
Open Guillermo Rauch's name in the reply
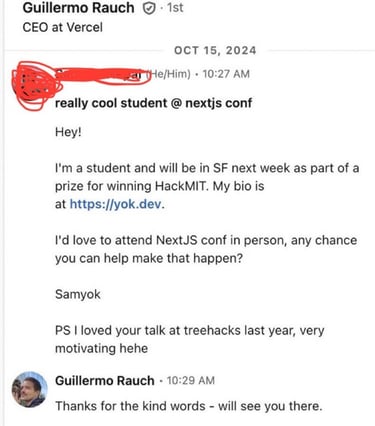(x=105, y=380)
